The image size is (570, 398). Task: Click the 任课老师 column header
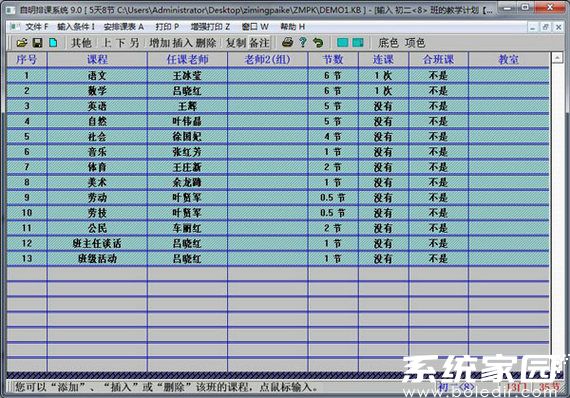point(187,59)
